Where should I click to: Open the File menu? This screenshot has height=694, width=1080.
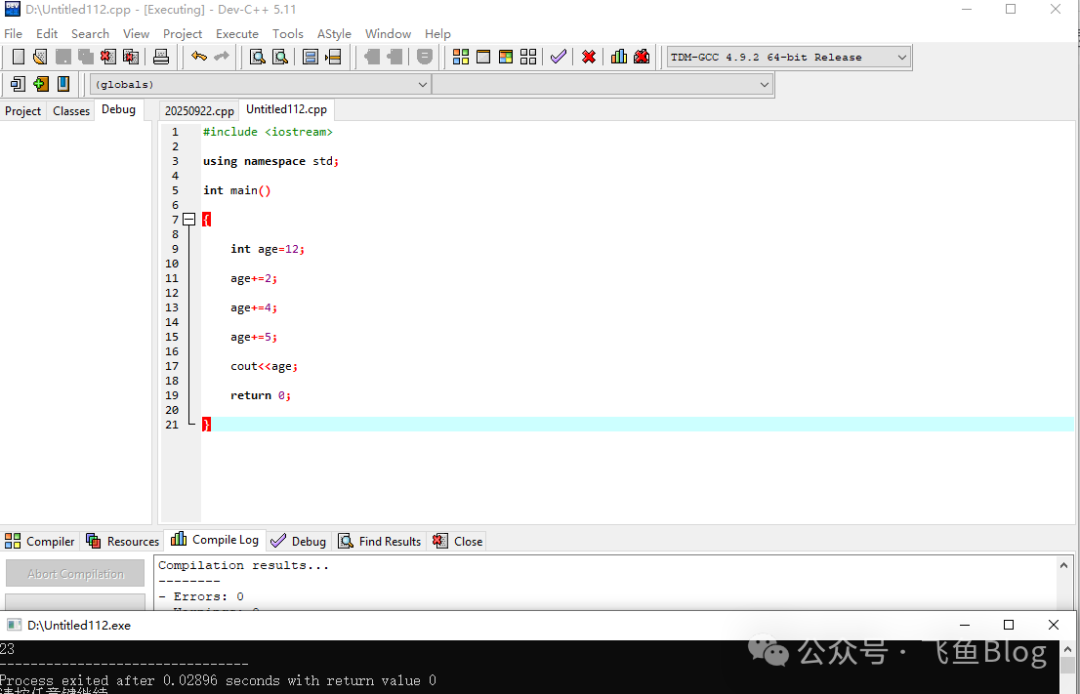click(13, 34)
